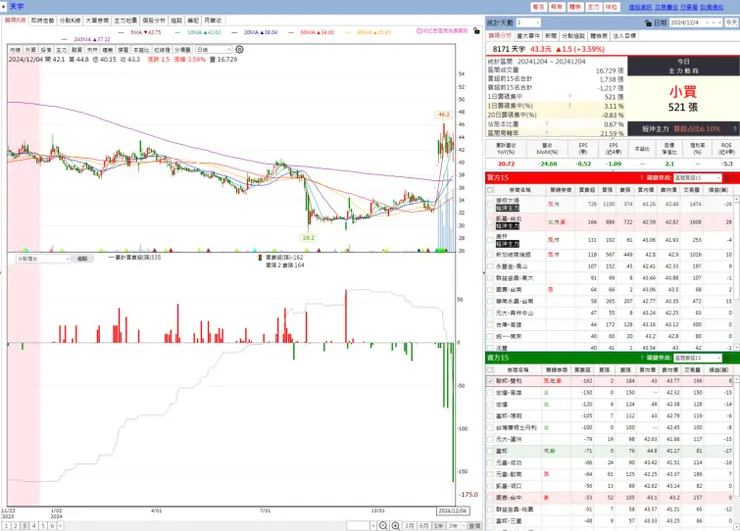Image resolution: width=740 pixels, height=531 pixels.
Task: Toggle the 分價量 chart indicator button
Action: (183, 50)
